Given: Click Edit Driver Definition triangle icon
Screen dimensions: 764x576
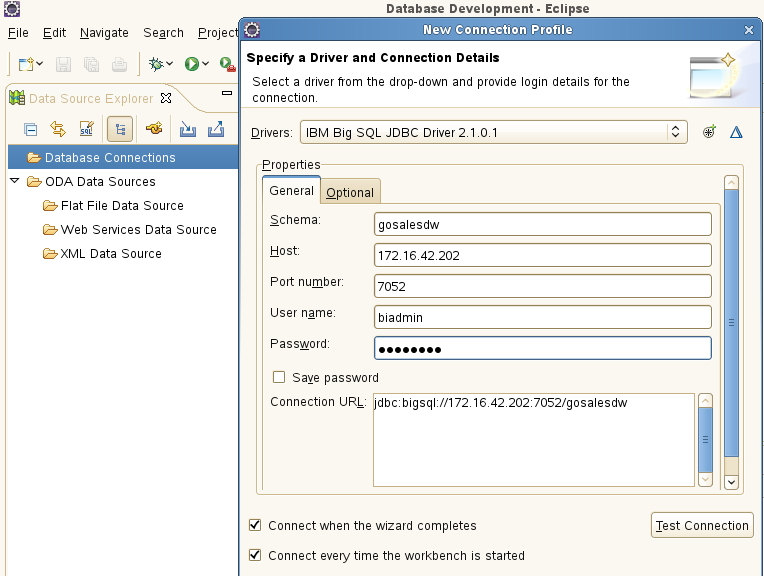Looking at the screenshot, I should [x=736, y=132].
